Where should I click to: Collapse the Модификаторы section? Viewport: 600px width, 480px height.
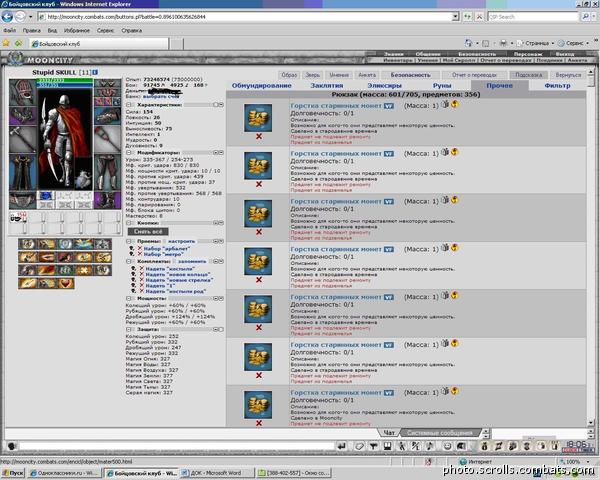coord(129,152)
